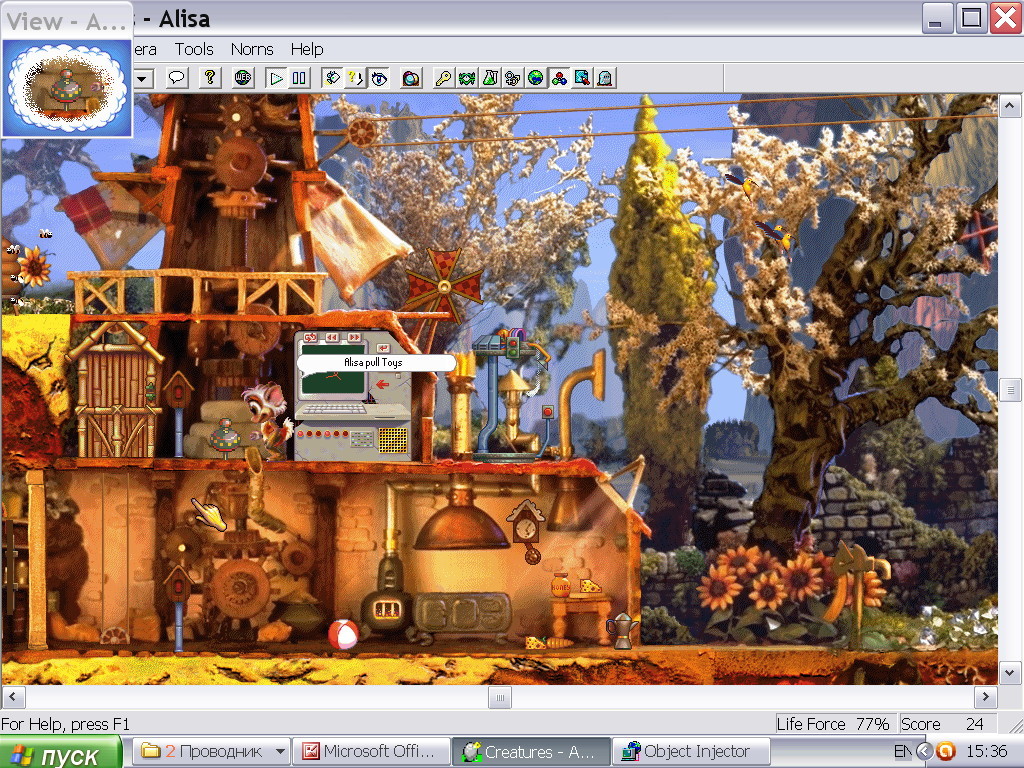Image resolution: width=1024 pixels, height=768 pixels.
Task: Click the 'Alisa pull Toys' speech bubble
Action: point(376,362)
